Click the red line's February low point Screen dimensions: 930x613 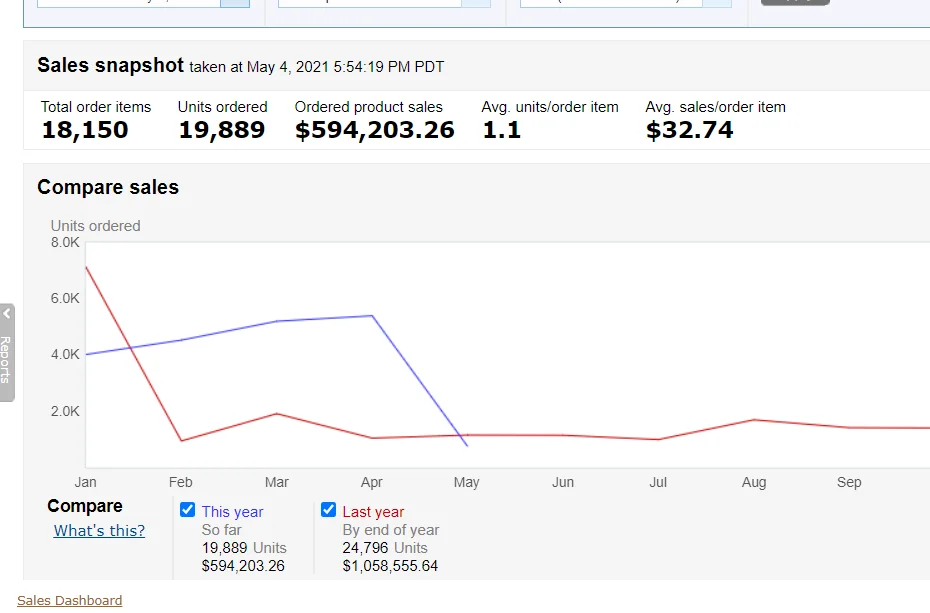tap(181, 440)
